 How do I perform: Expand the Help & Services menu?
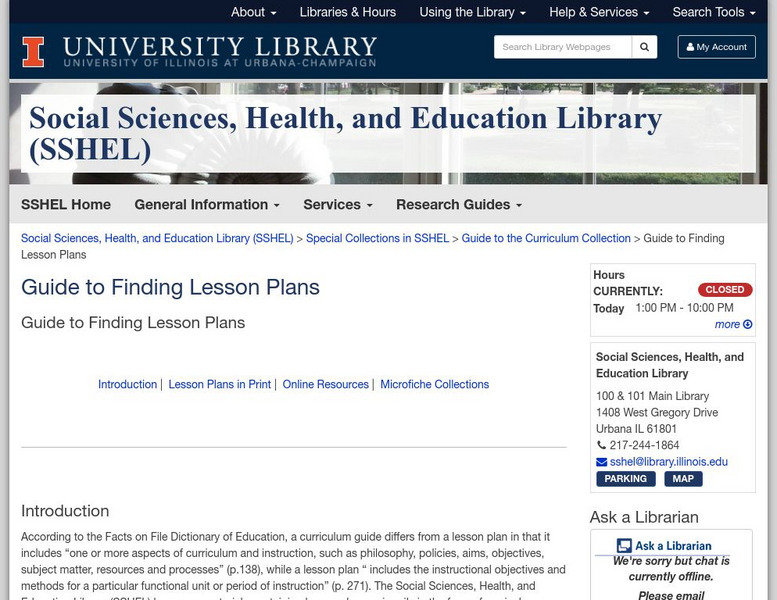point(599,12)
